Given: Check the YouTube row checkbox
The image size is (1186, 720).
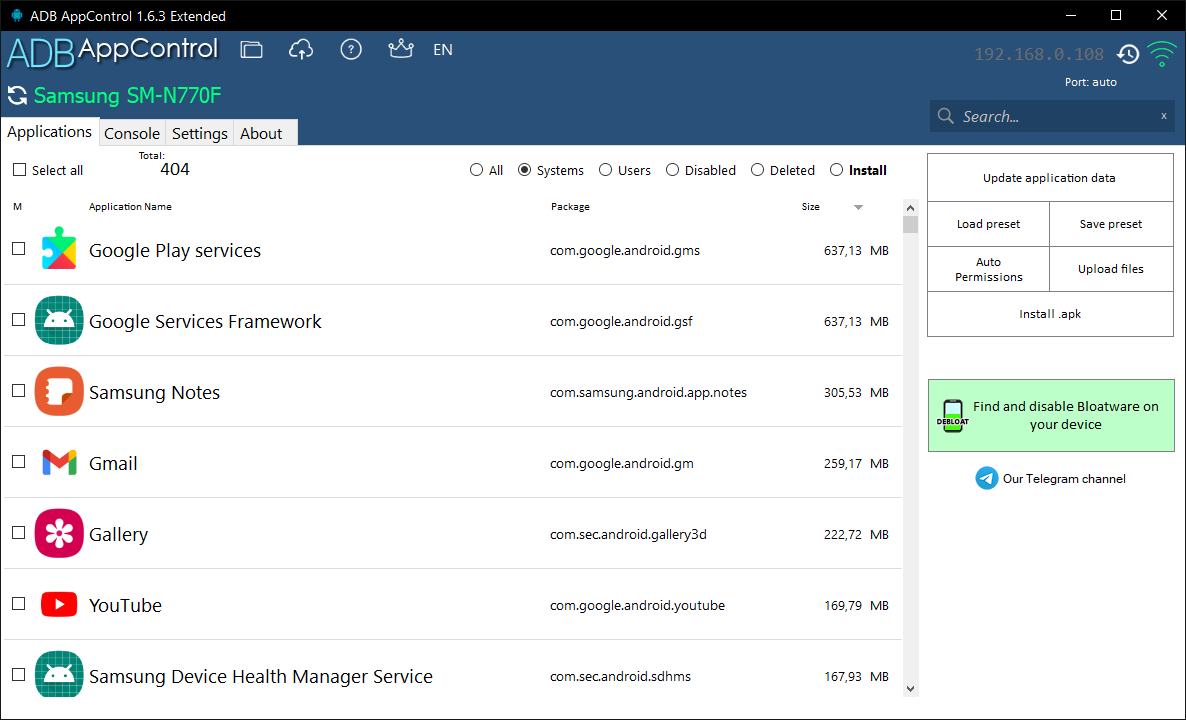Looking at the screenshot, I should click(x=19, y=604).
